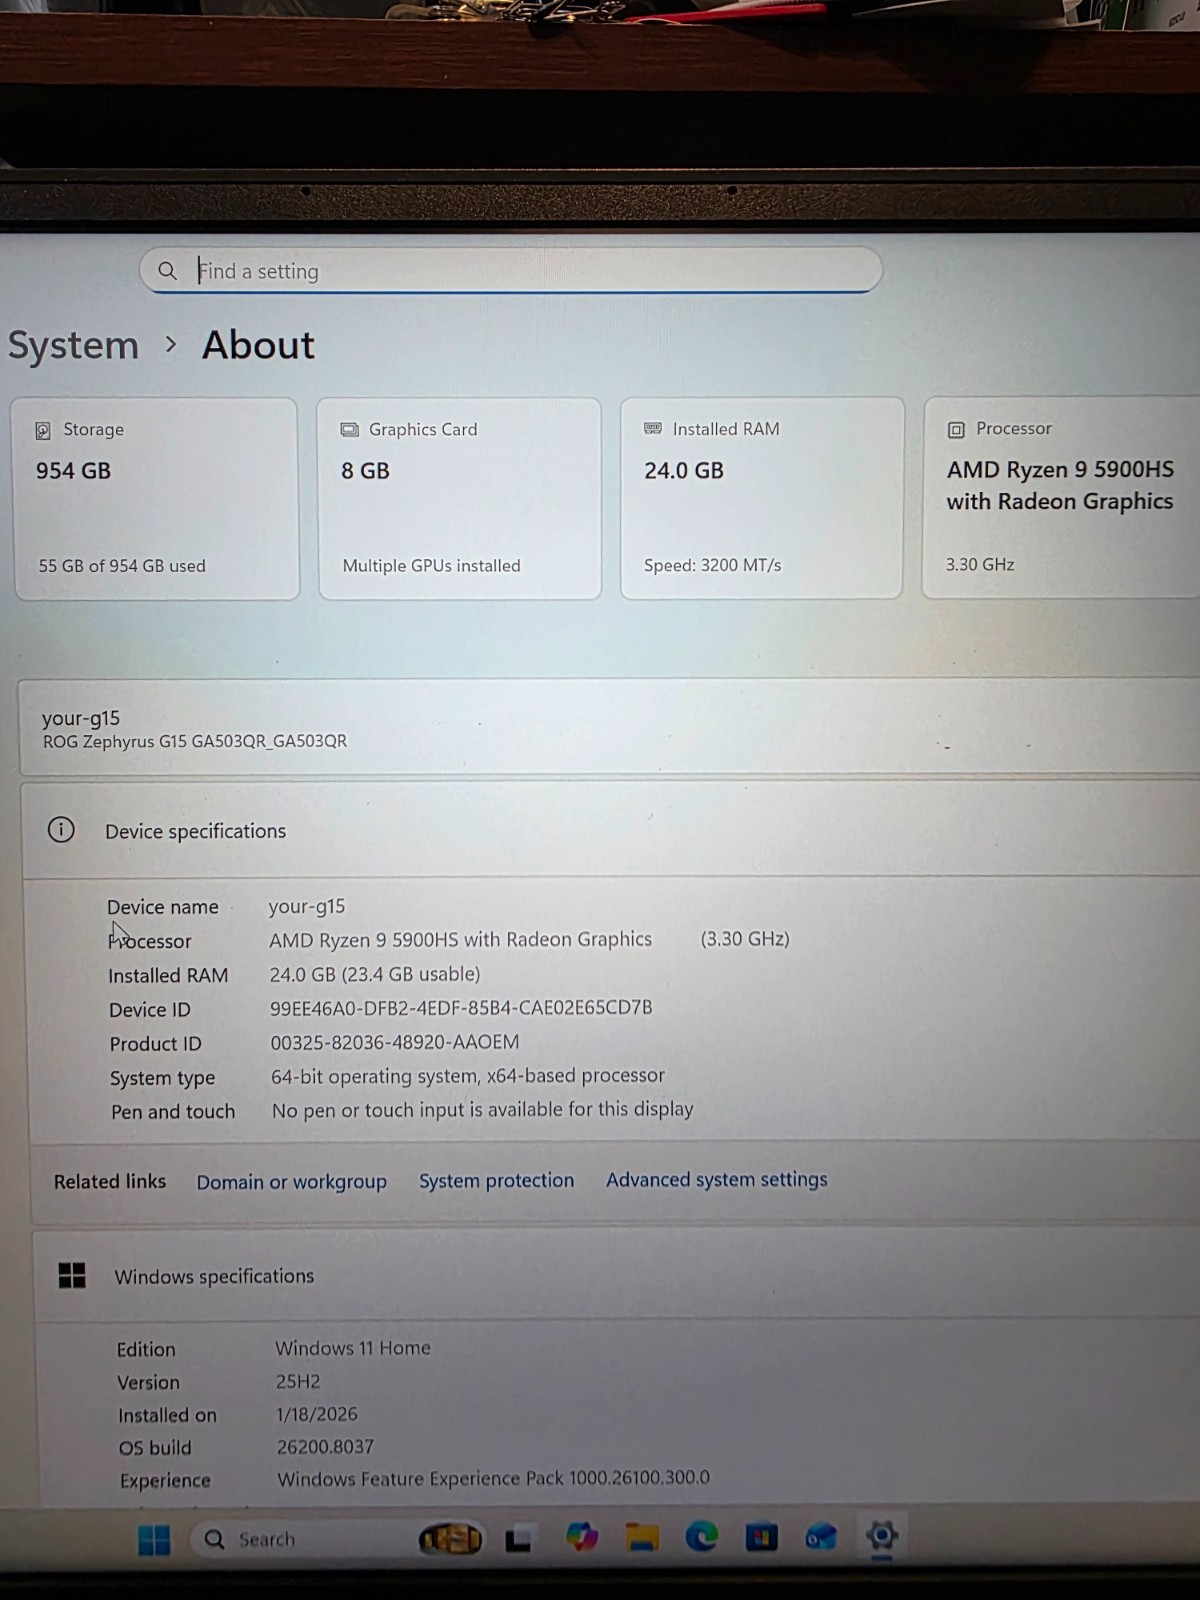This screenshot has width=1200, height=1600.
Task: Open File Explorer from the taskbar
Action: pos(642,1537)
